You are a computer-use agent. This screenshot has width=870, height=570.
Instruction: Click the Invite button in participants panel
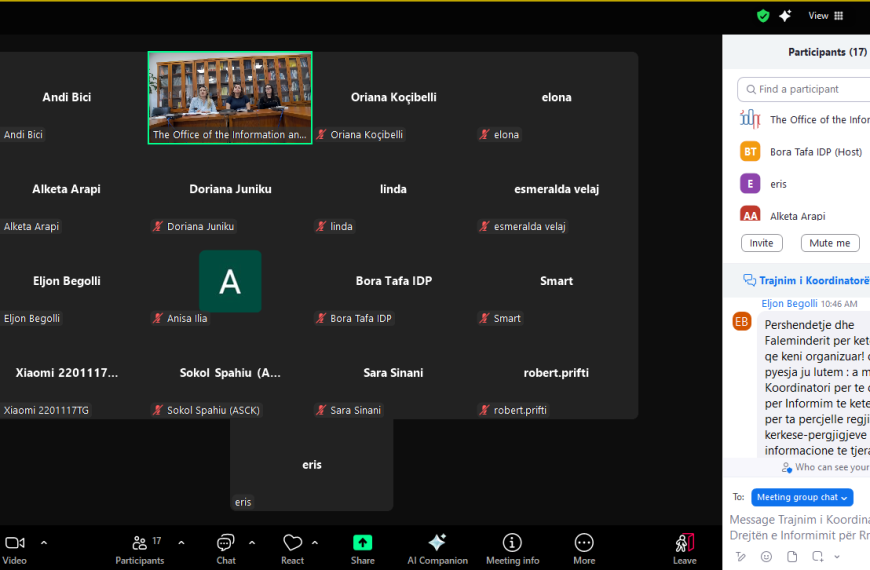761,243
